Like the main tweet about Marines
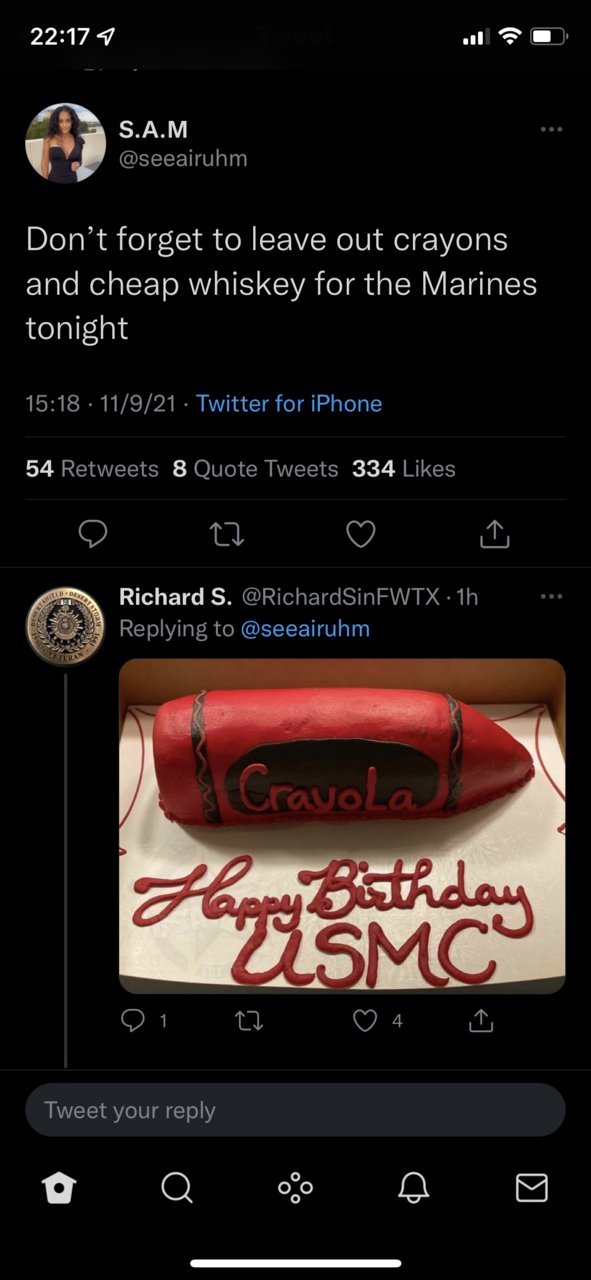The height and width of the screenshot is (1280, 591). [x=360, y=536]
